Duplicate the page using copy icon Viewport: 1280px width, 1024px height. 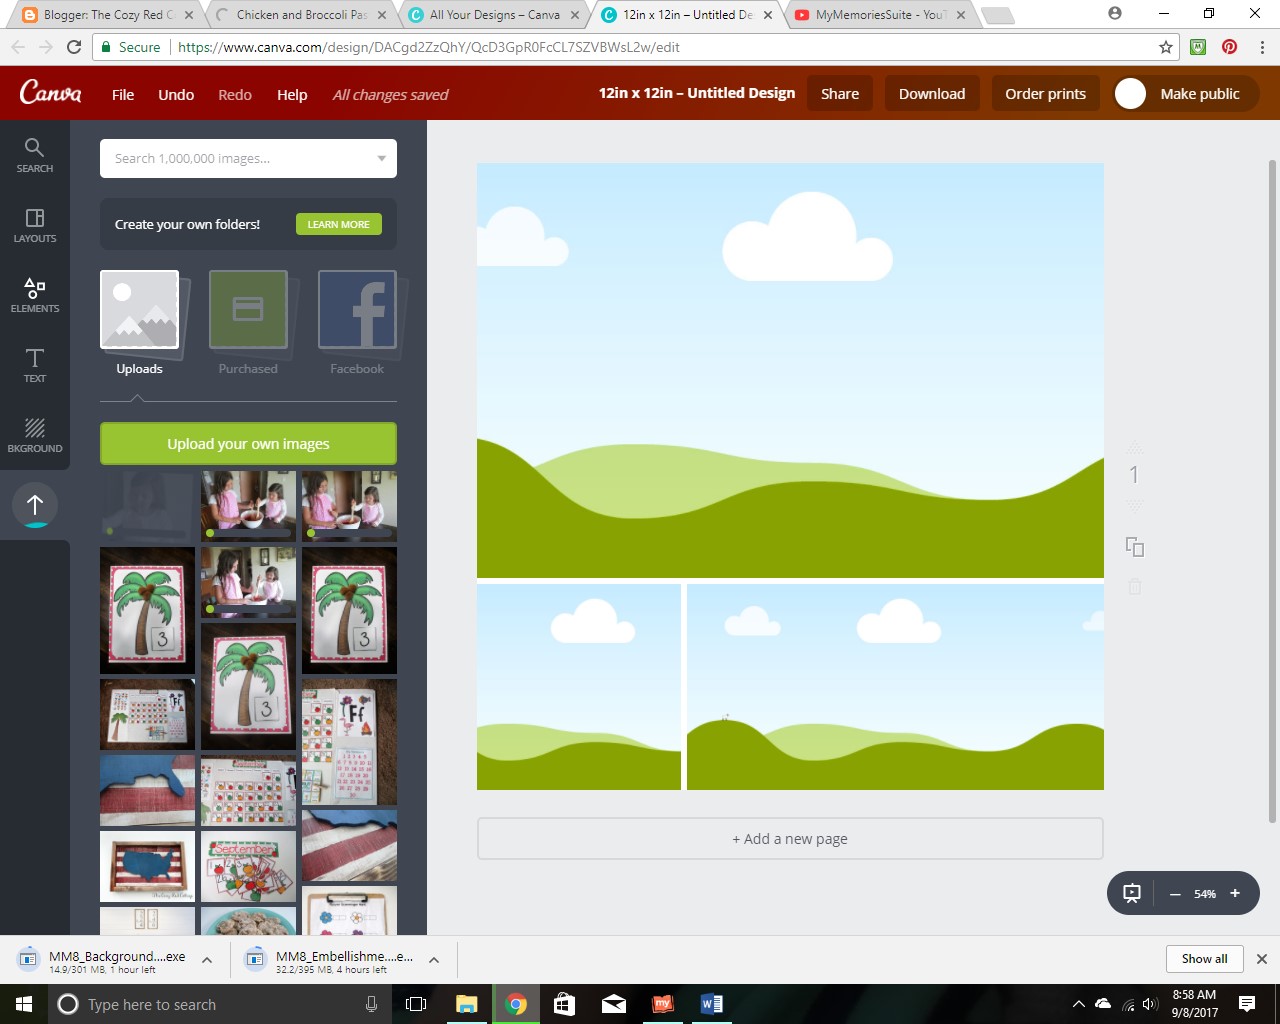click(x=1134, y=546)
